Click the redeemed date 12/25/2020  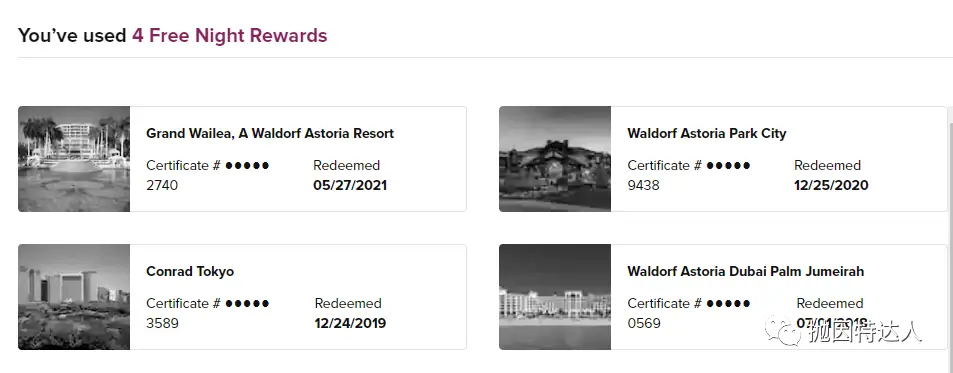tap(831, 185)
